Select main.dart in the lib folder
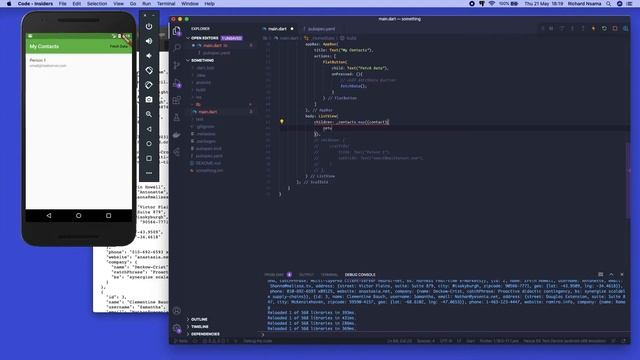 click(x=208, y=112)
